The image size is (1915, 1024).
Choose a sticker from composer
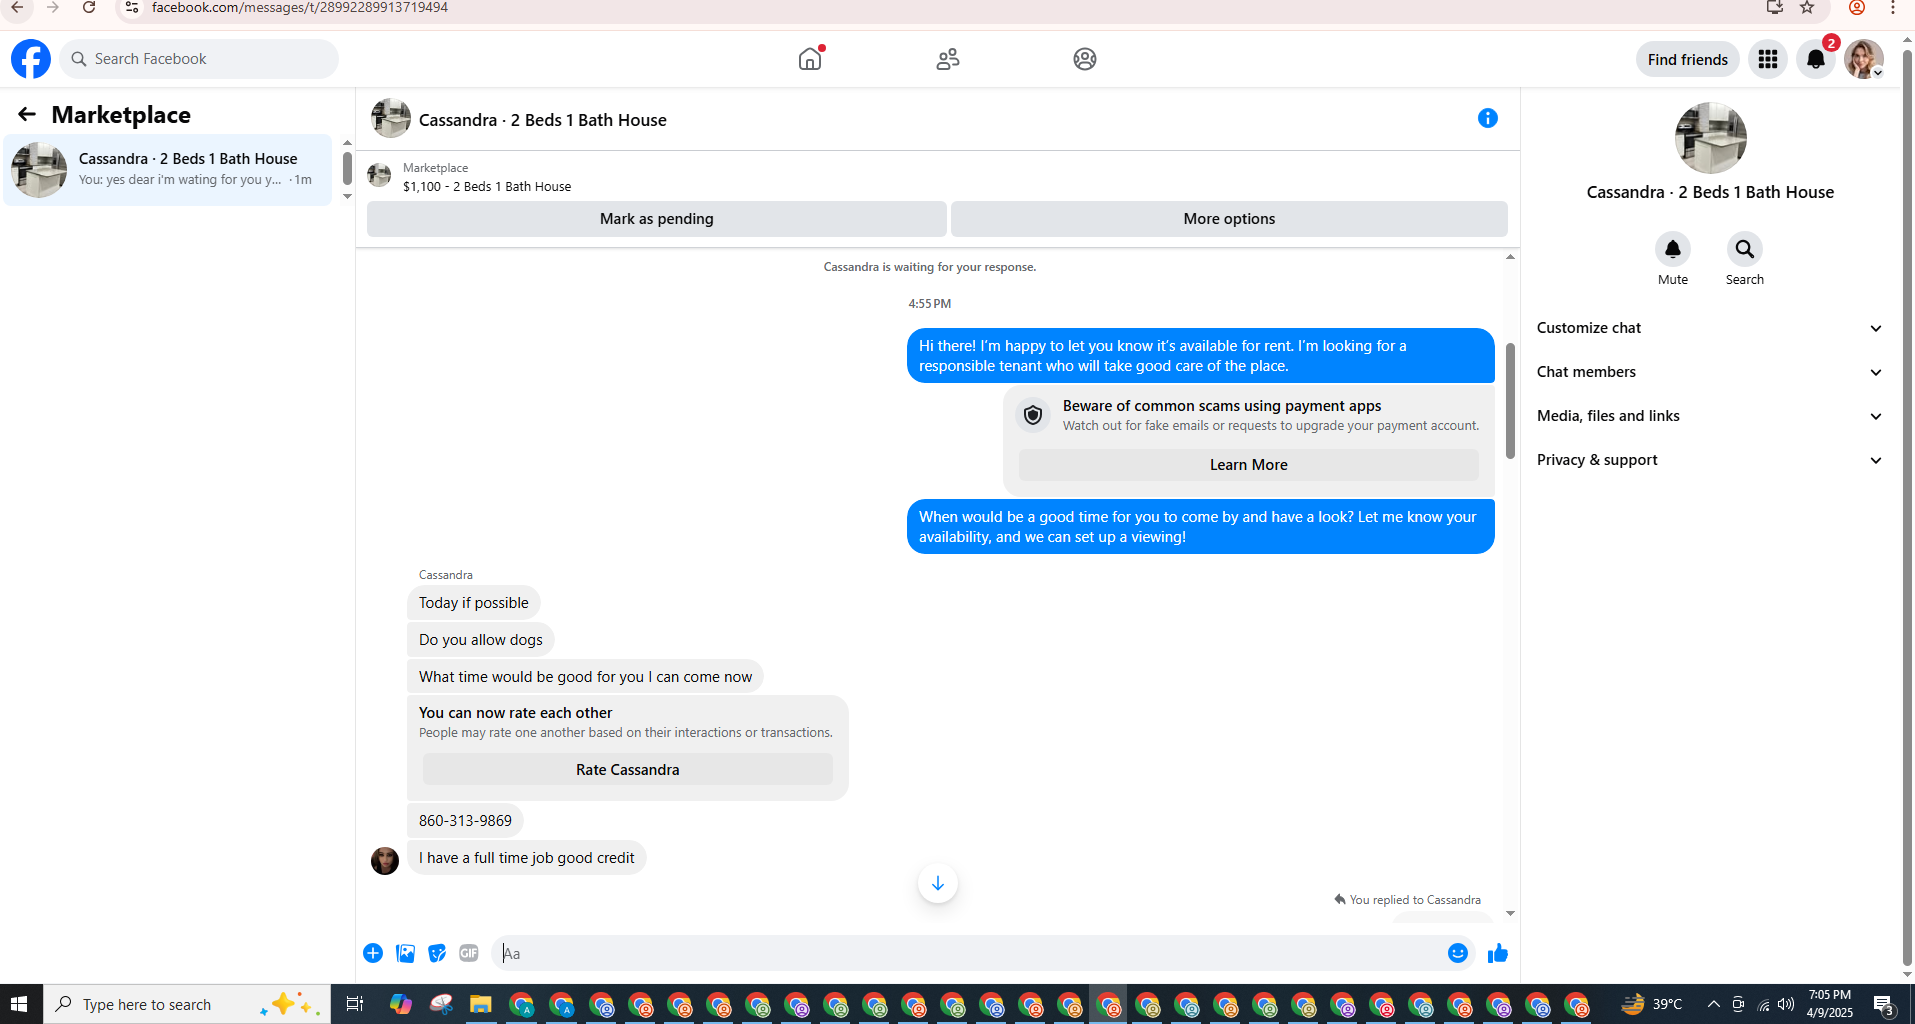point(437,953)
